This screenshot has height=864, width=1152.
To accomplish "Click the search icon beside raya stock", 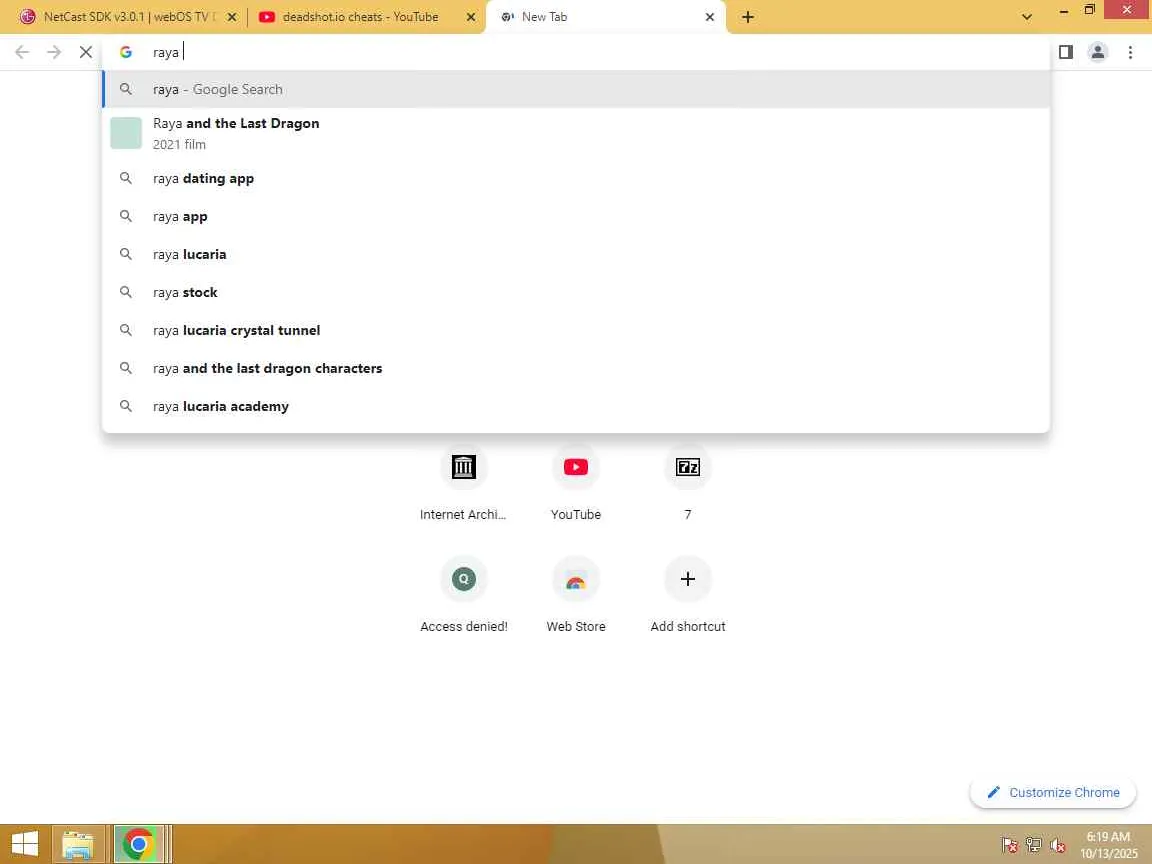I will [x=126, y=292].
